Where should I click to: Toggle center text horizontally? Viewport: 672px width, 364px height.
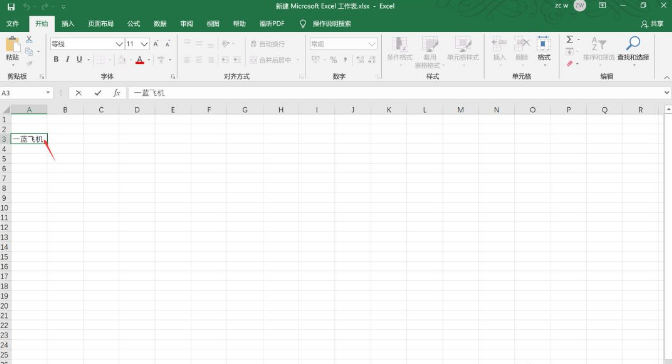(199, 60)
